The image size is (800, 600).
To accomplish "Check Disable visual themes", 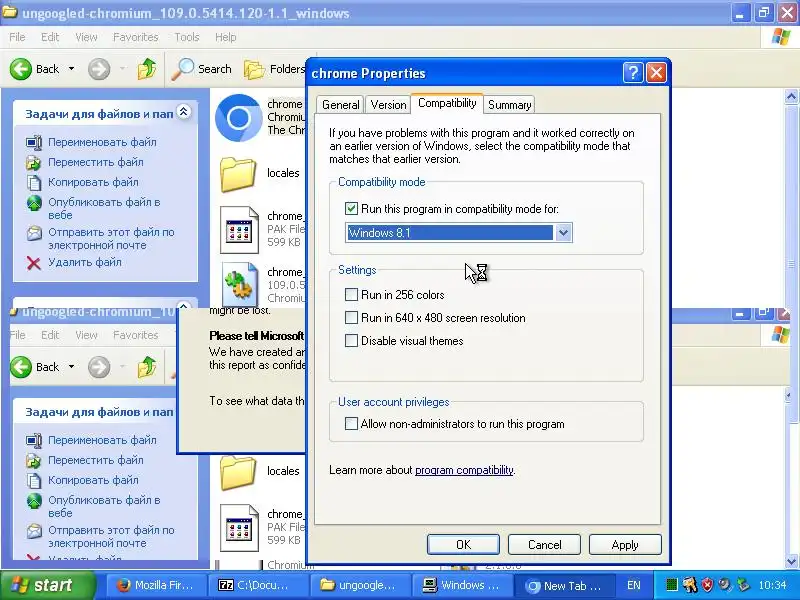I will [351, 340].
